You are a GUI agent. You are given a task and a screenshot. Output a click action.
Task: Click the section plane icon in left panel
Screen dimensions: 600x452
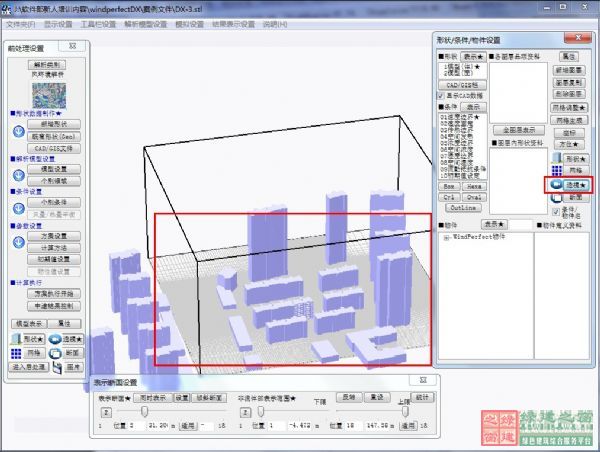55,353
